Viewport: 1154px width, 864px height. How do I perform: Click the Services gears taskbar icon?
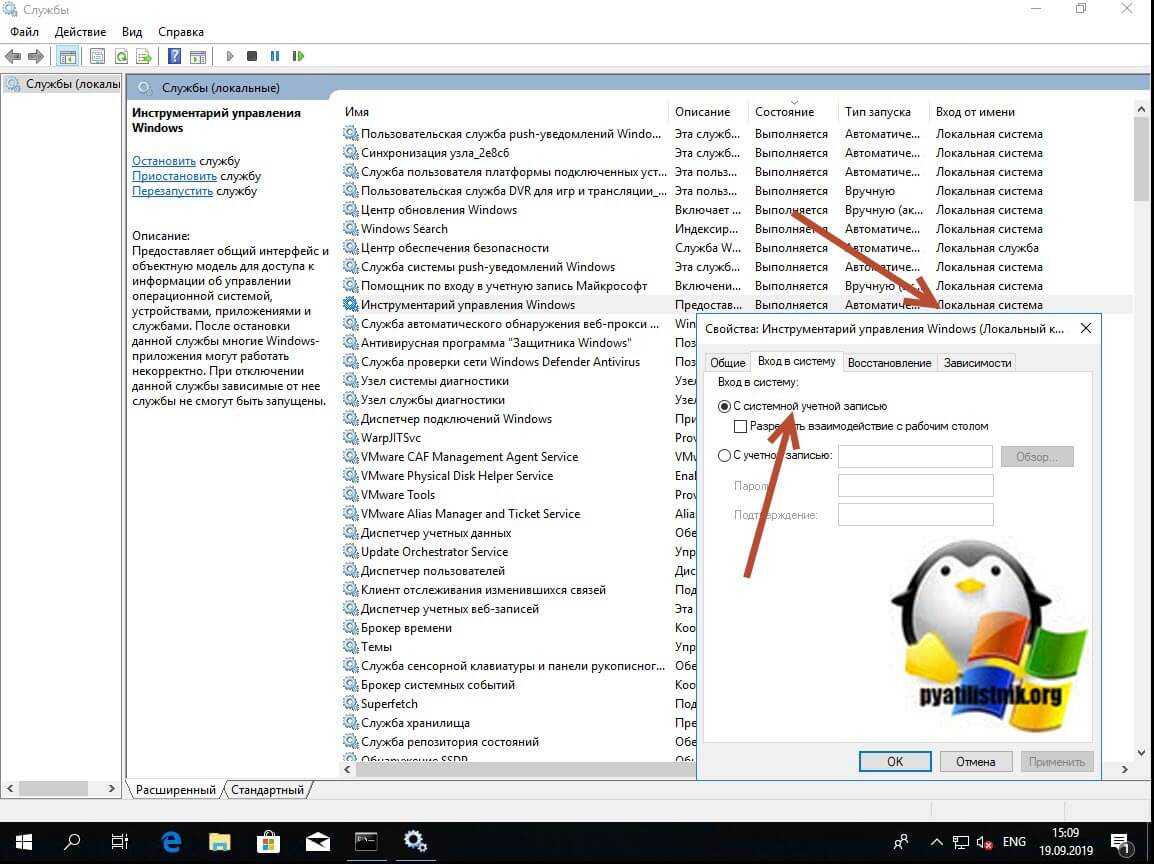[415, 842]
